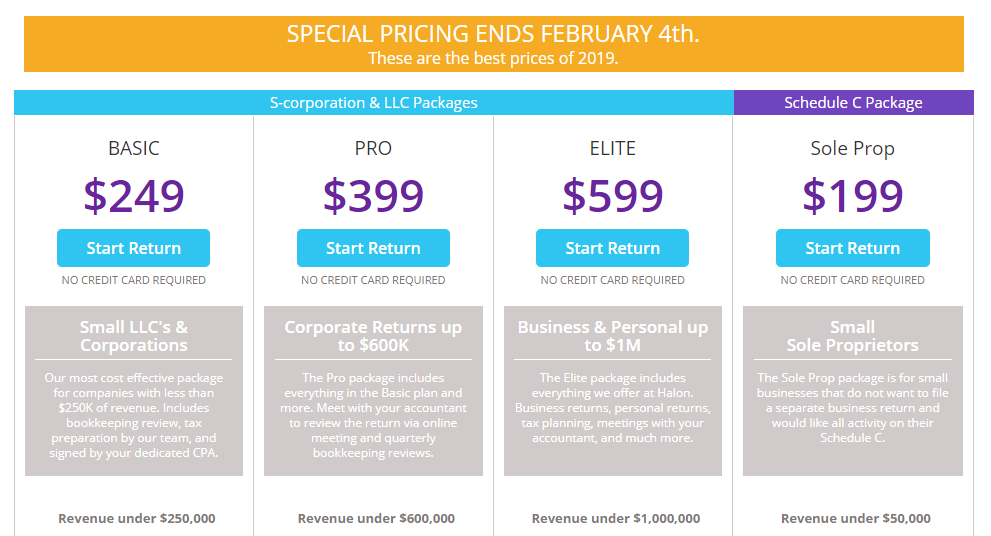Image resolution: width=991 pixels, height=536 pixels.
Task: Click the Revenue under $600,000 text
Action: pos(376,518)
